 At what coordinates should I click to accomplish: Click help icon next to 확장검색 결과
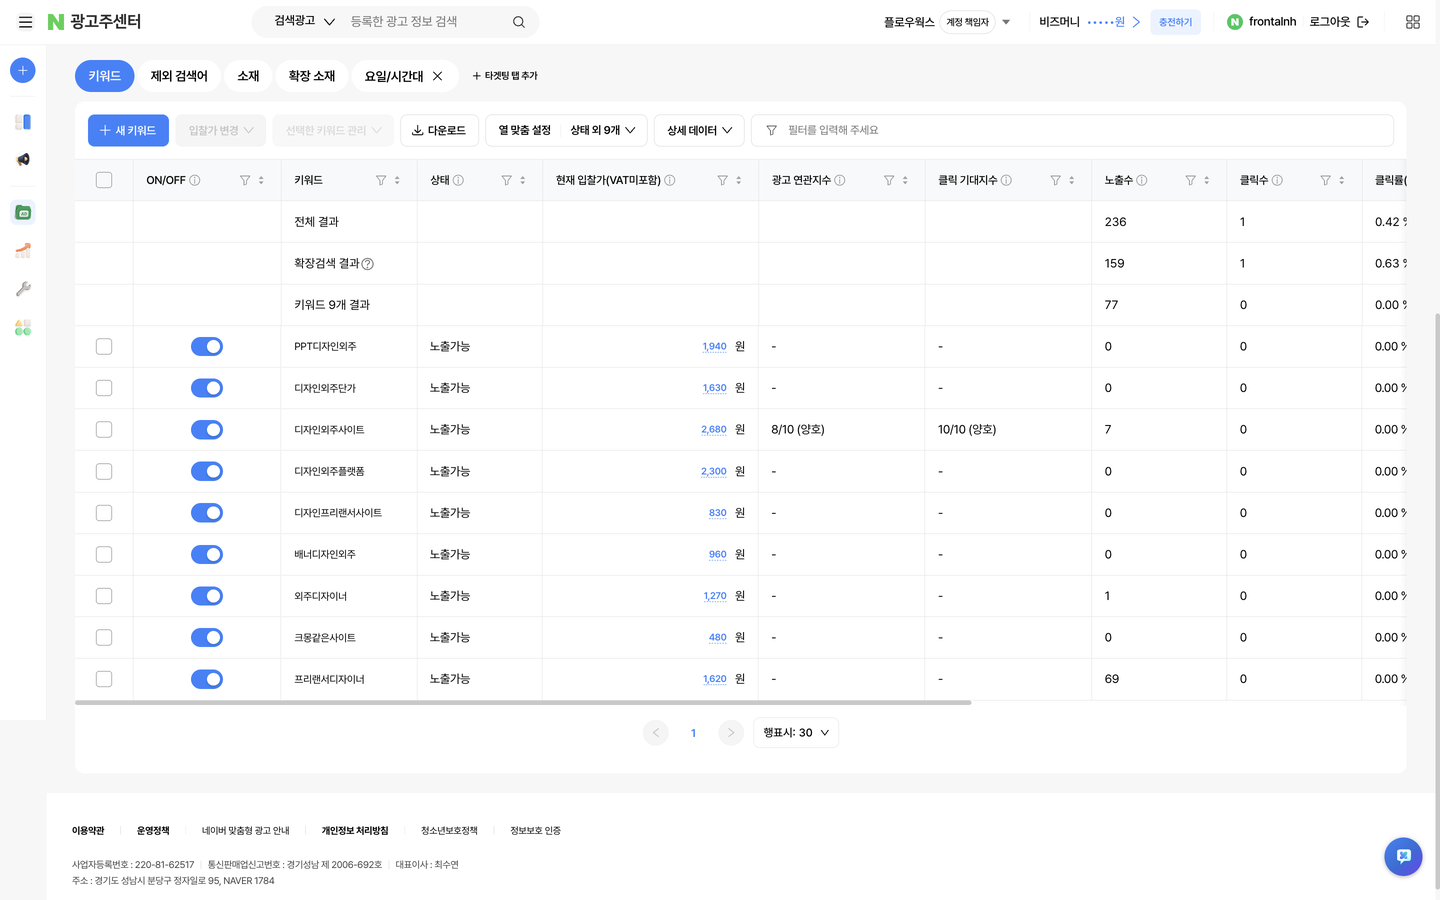(368, 264)
